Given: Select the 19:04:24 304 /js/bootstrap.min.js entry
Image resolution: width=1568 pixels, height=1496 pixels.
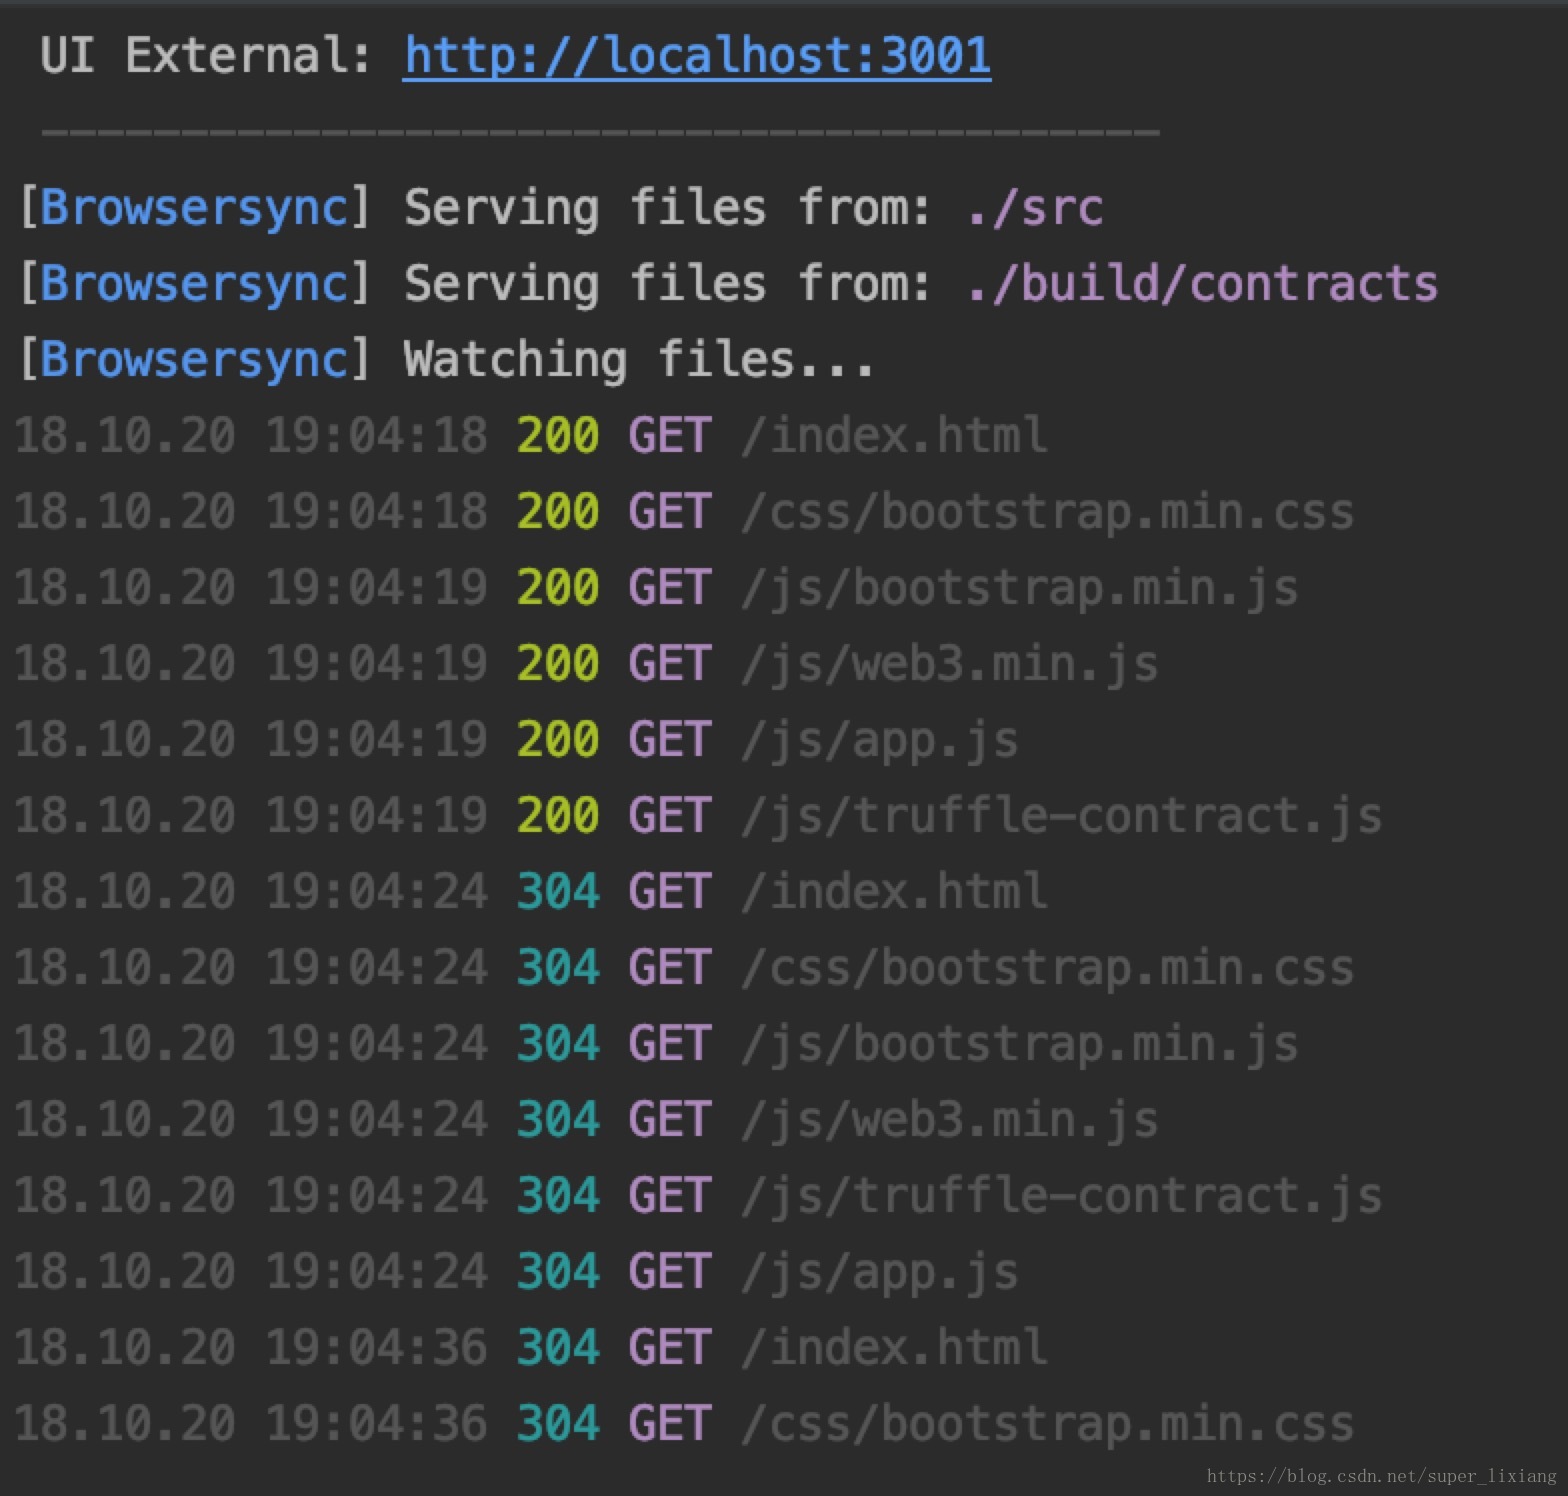Looking at the screenshot, I should coord(656,1044).
